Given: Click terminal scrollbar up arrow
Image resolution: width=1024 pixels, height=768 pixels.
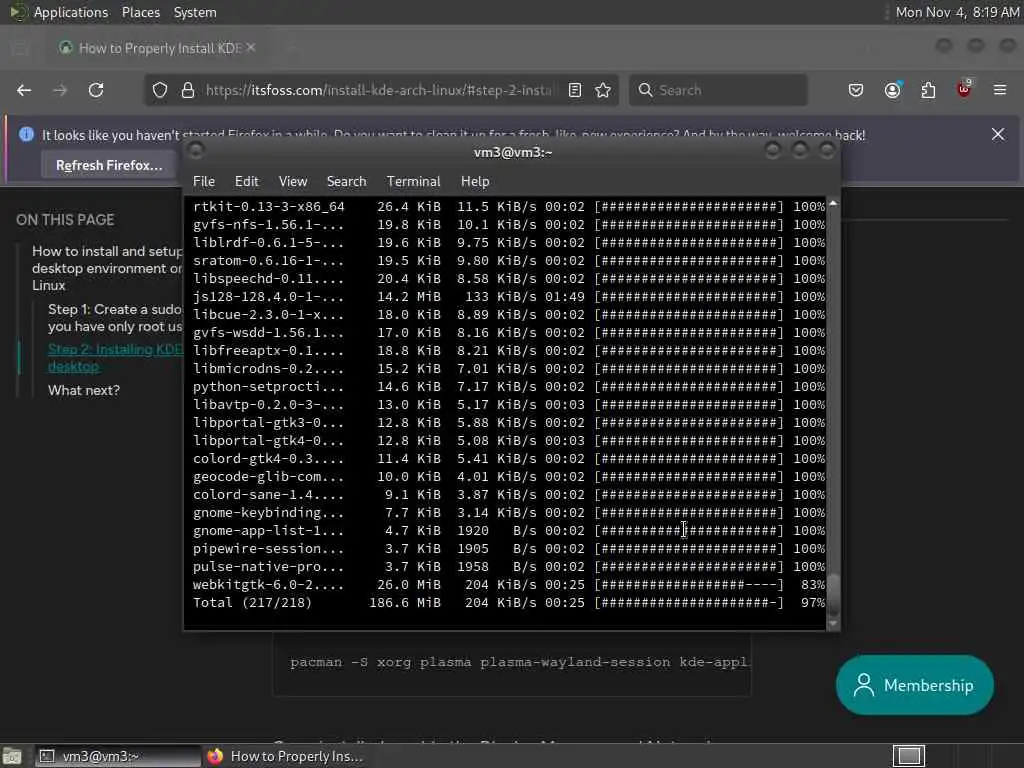Looking at the screenshot, I should tap(833, 204).
